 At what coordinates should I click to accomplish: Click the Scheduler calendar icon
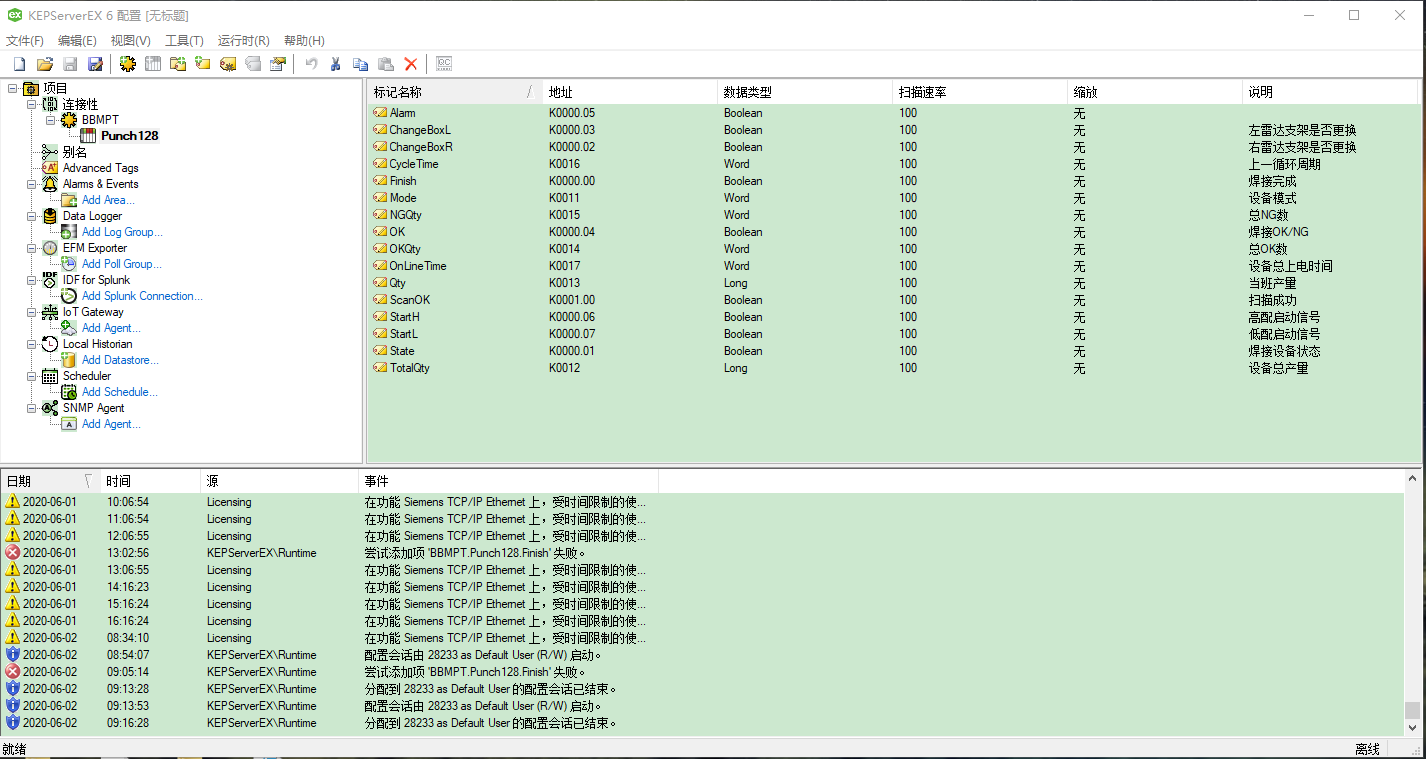tap(50, 376)
